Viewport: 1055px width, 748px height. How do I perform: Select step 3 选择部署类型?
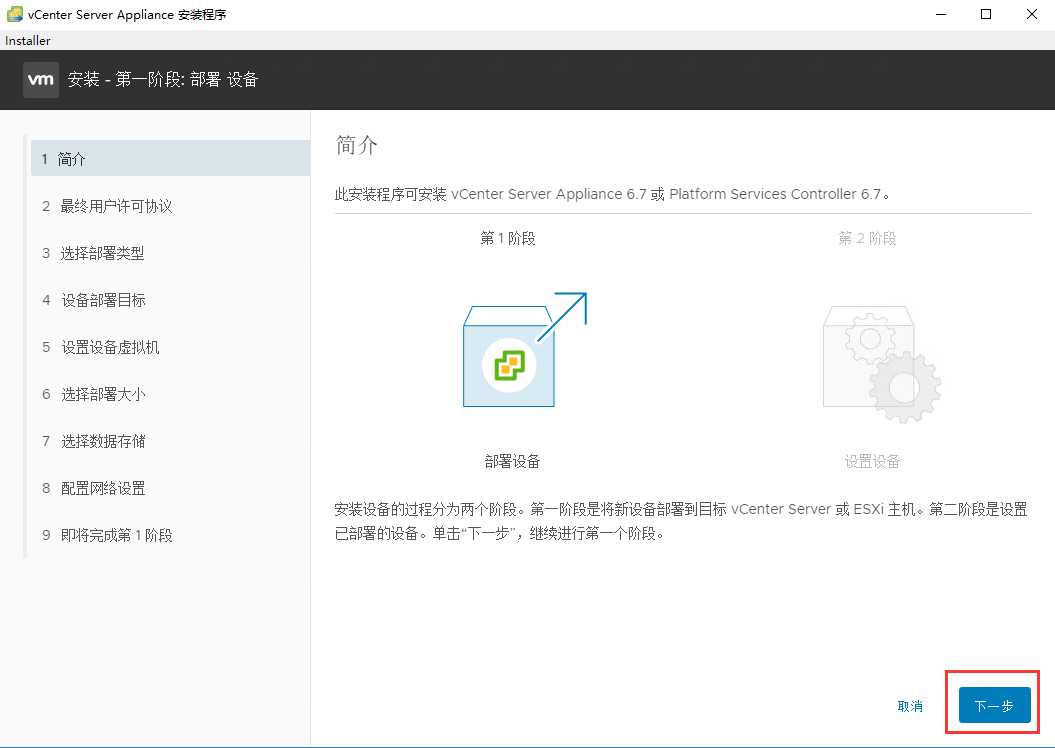[x=102, y=253]
